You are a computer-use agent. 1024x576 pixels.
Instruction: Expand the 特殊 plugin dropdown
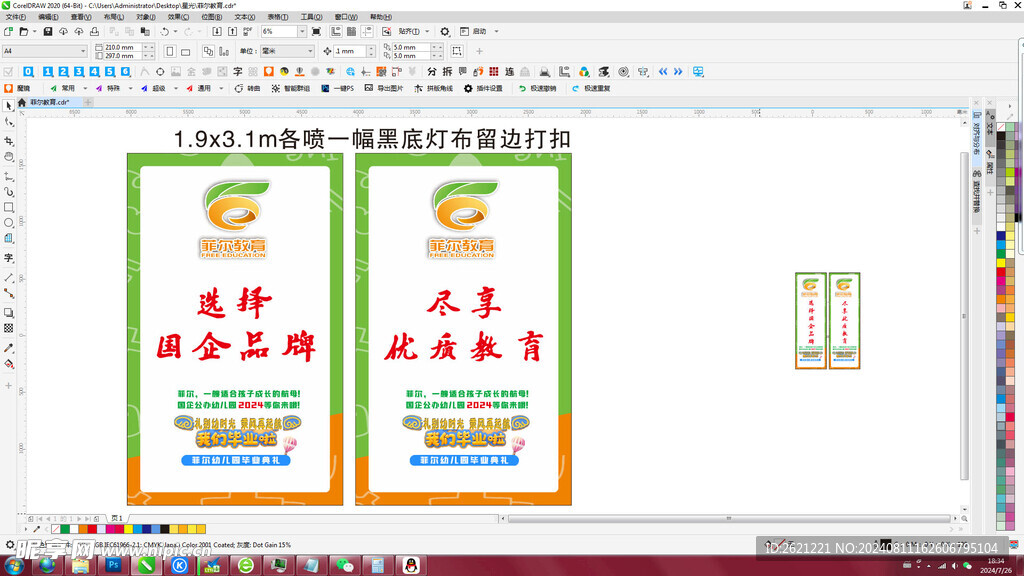(131, 88)
